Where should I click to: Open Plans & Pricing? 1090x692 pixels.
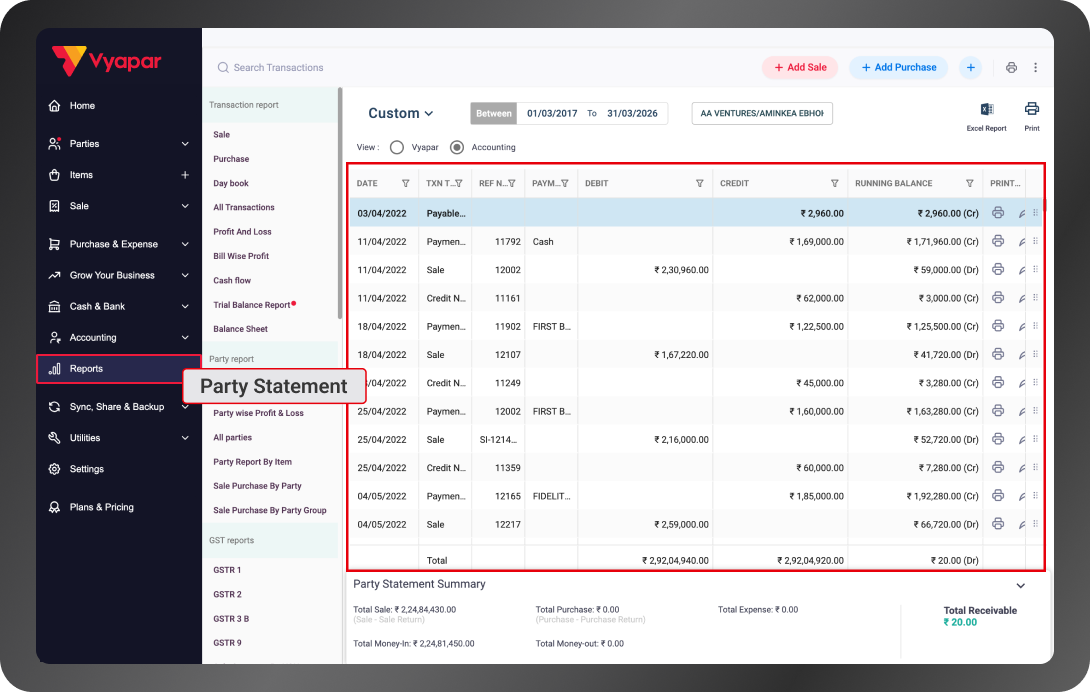click(x=101, y=507)
